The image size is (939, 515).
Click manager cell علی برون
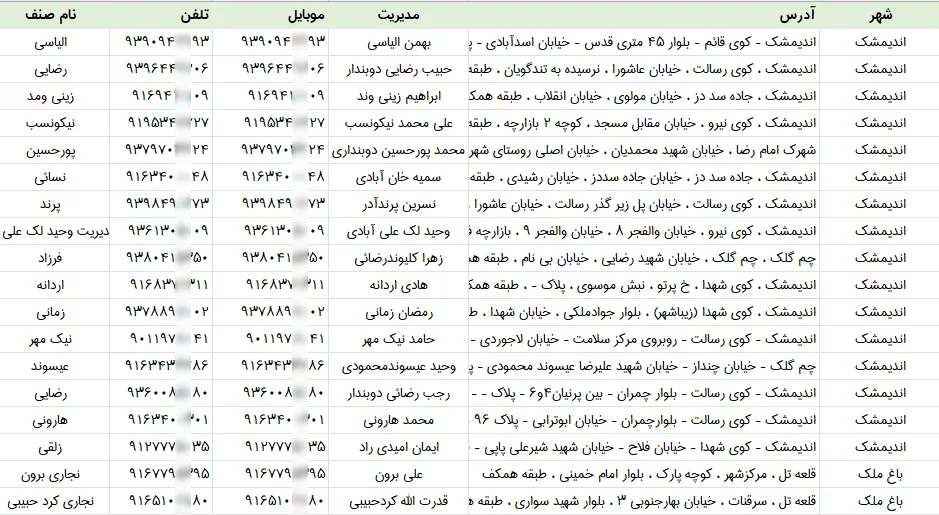[x=398, y=474]
